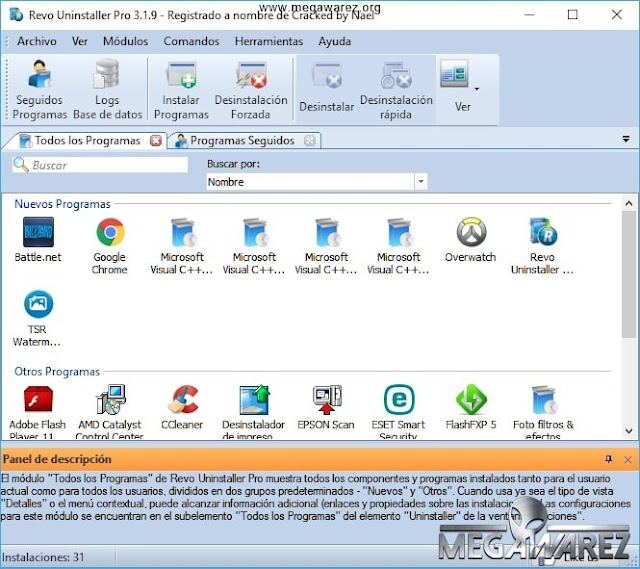
Task: Click program list scrollbar up arrow
Action: (x=629, y=203)
